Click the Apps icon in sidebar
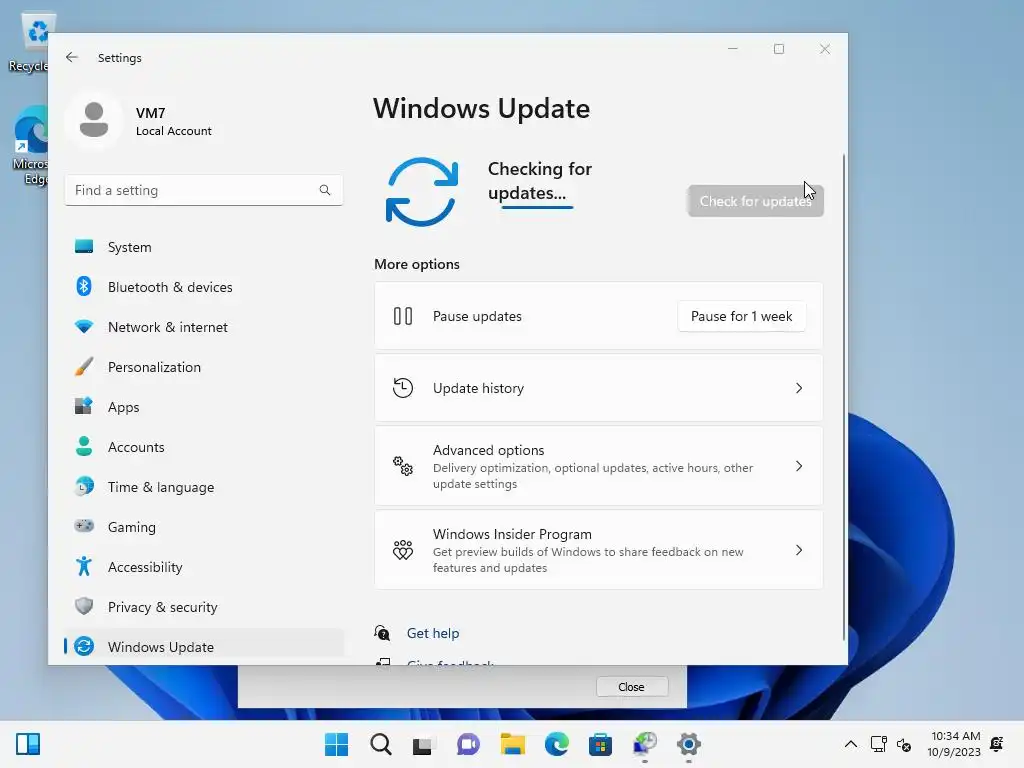This screenshot has height=768, width=1024. (x=84, y=406)
